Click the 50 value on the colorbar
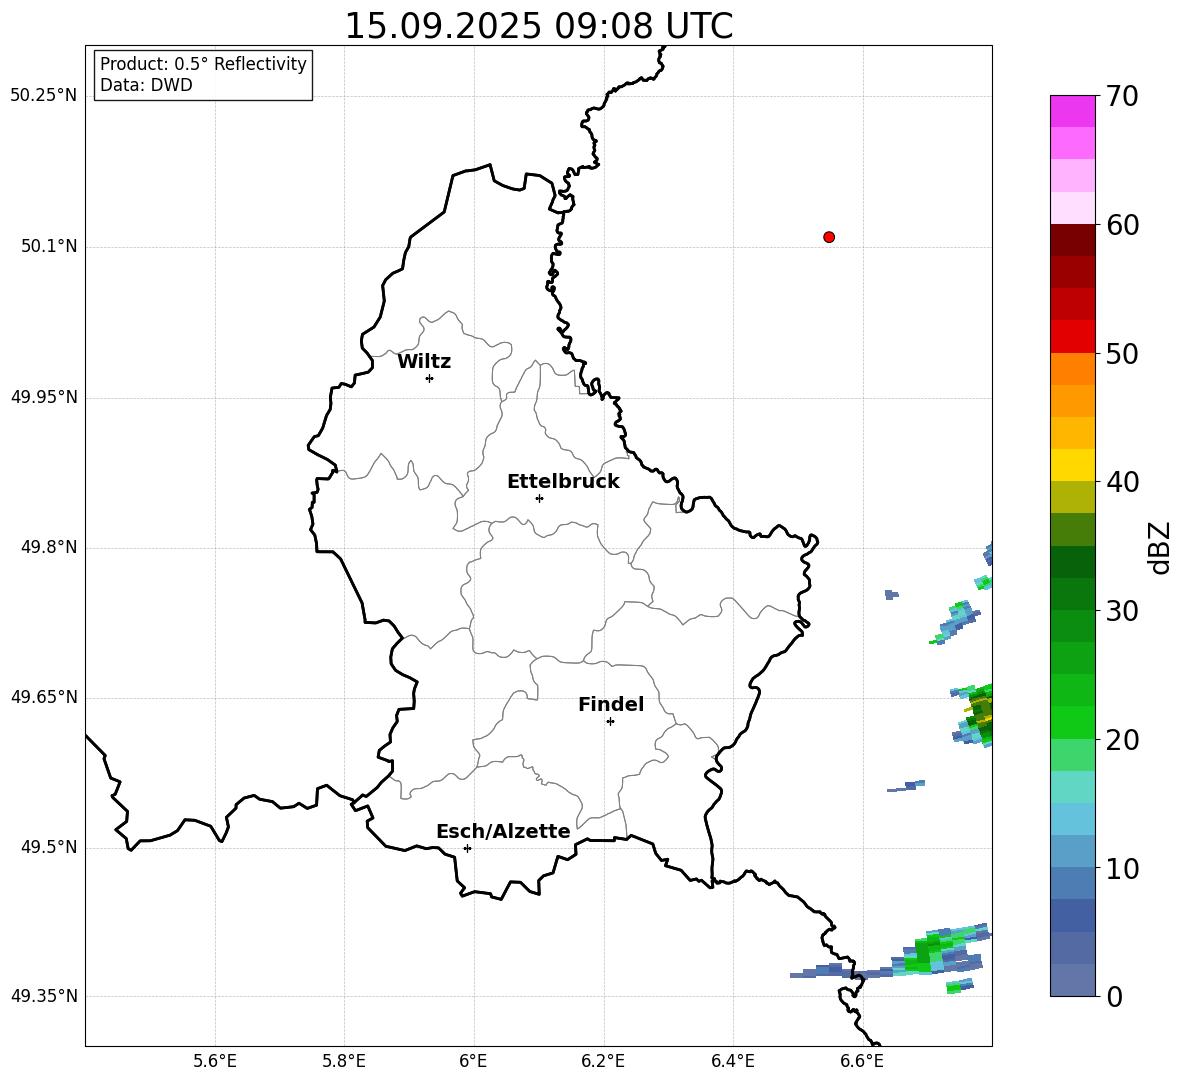Image resolution: width=1184 pixels, height=1081 pixels. pos(1122,353)
